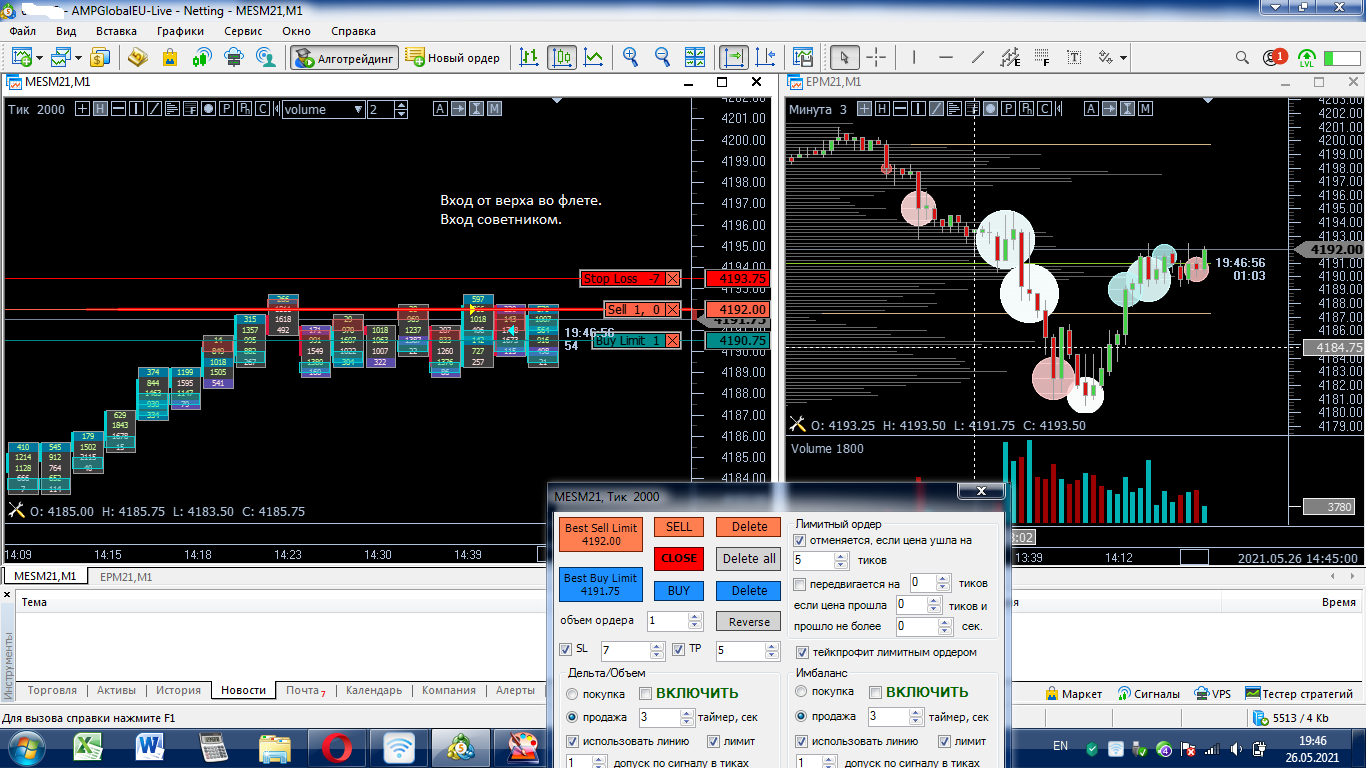Click the Reverse button
The width and height of the screenshot is (1366, 768).
click(x=749, y=622)
